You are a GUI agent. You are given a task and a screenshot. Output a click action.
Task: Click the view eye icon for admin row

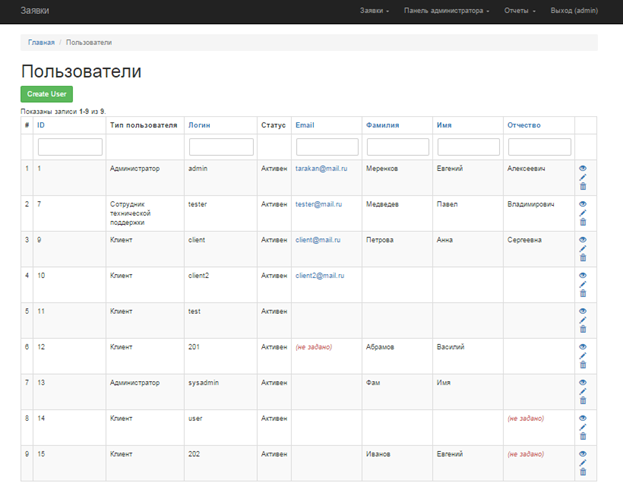coord(583,168)
